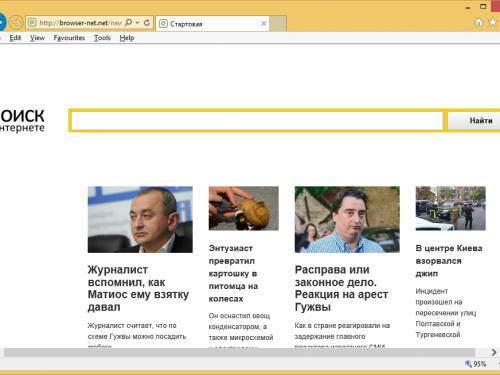Click the search magnifier icon in address bar
Viewport: 500px width, 375px height.
(x=128, y=23)
